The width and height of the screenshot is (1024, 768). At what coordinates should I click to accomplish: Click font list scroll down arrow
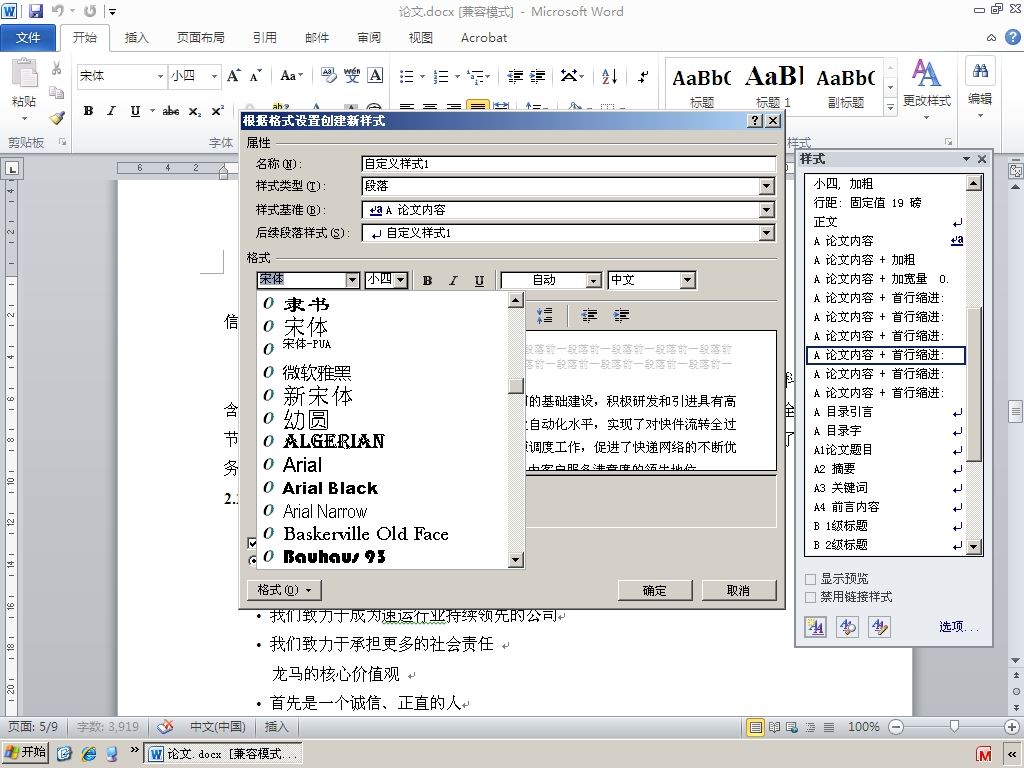tap(516, 560)
